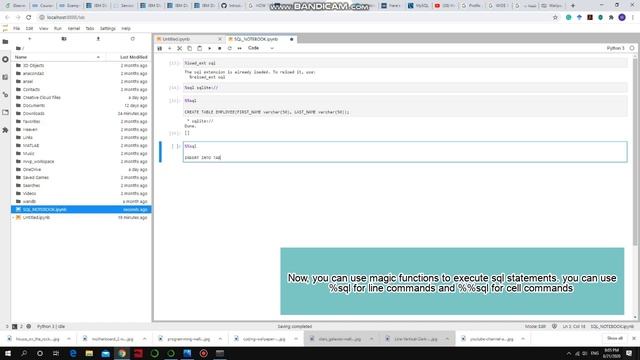Click Show all downloads button

[x=615, y=338]
